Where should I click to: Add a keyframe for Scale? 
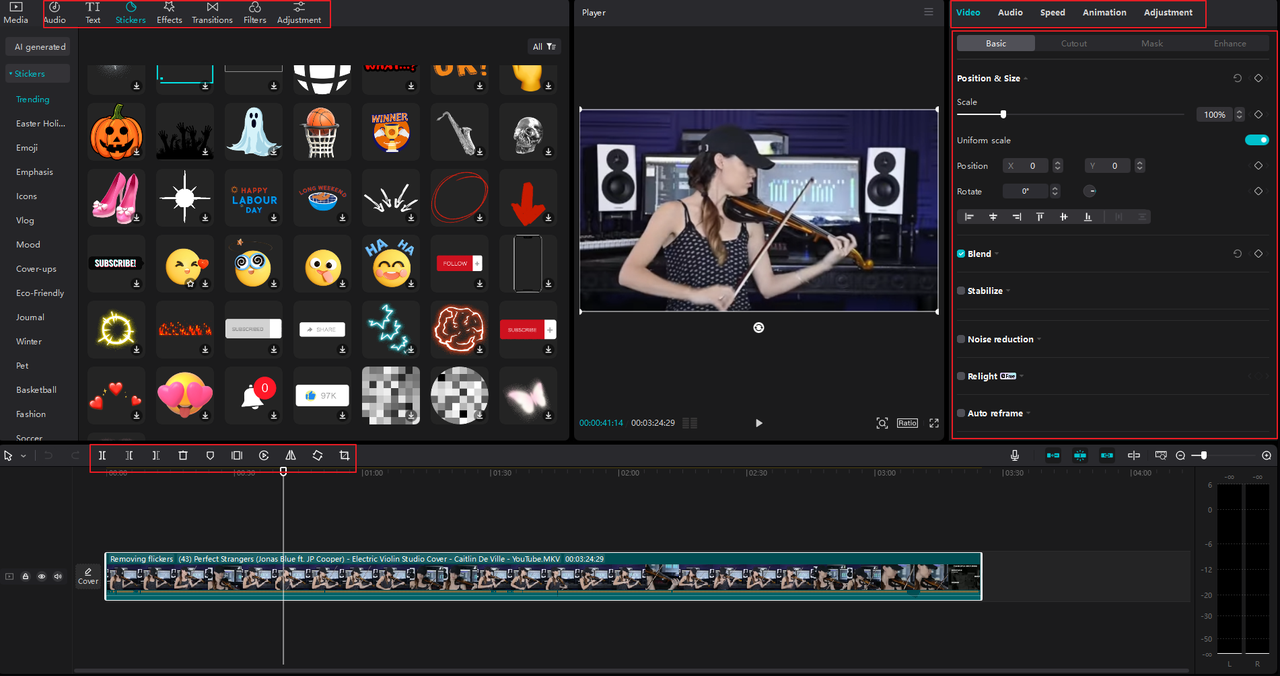click(x=1258, y=114)
